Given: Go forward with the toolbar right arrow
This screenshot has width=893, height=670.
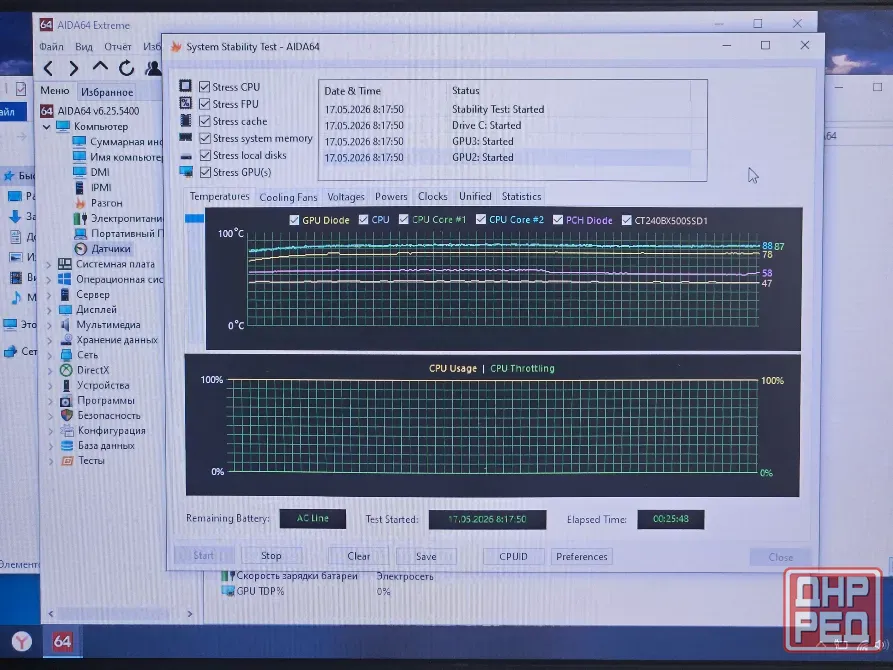Looking at the screenshot, I should click(73, 68).
